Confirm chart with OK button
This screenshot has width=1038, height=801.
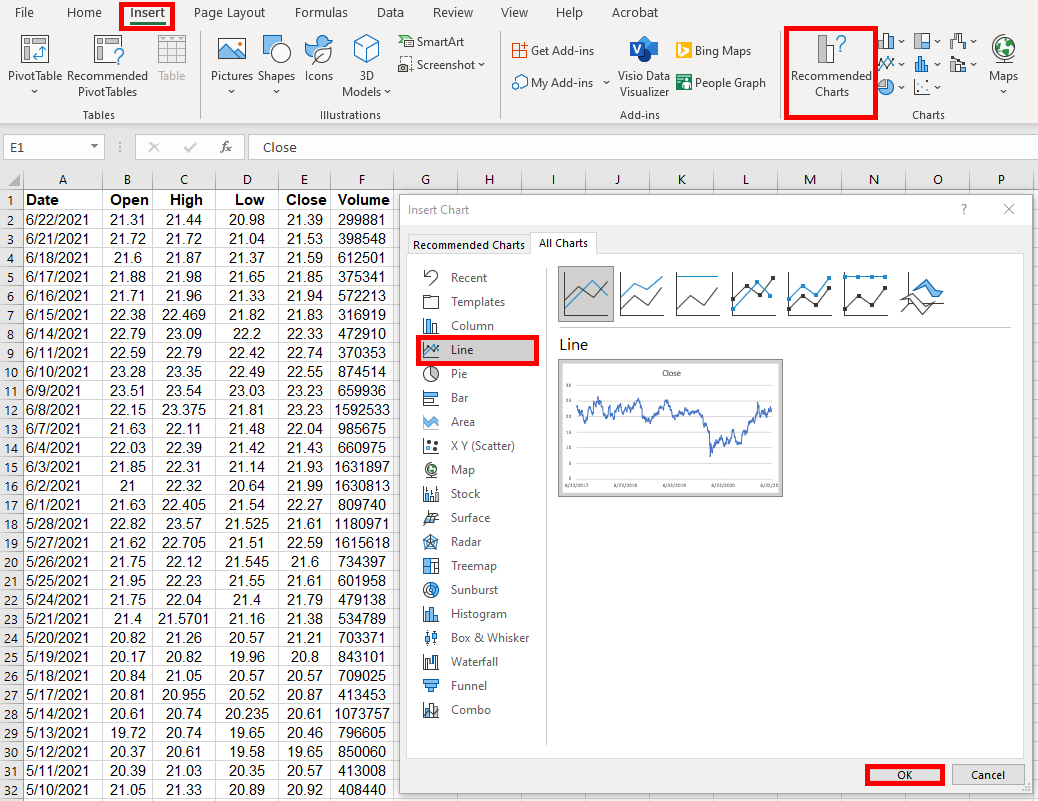pos(904,775)
